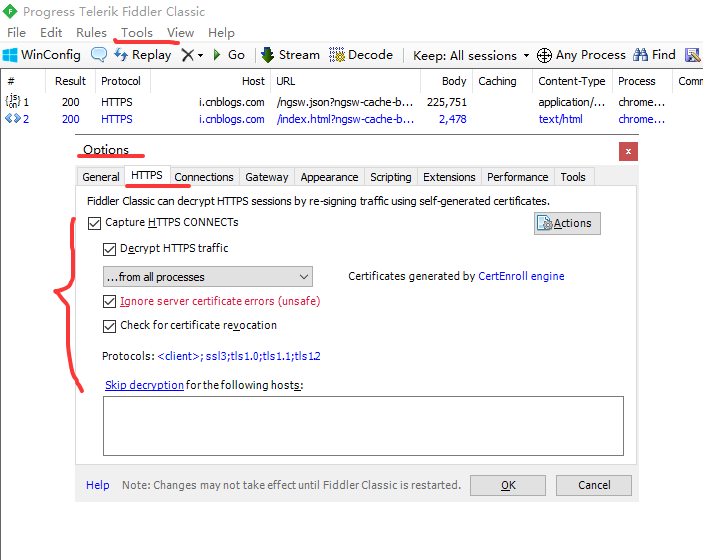Screen dimensions: 703x560
Task: Switch to the Extensions tab
Action: [449, 177]
